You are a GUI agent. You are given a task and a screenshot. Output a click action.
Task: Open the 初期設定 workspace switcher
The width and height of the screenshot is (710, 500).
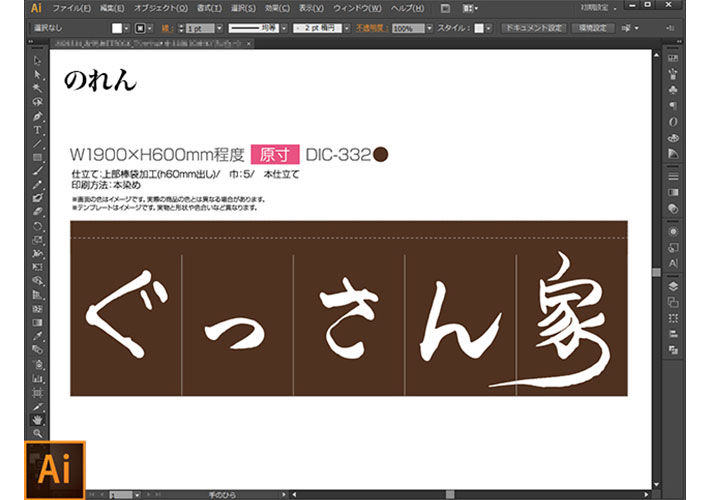[x=598, y=8]
